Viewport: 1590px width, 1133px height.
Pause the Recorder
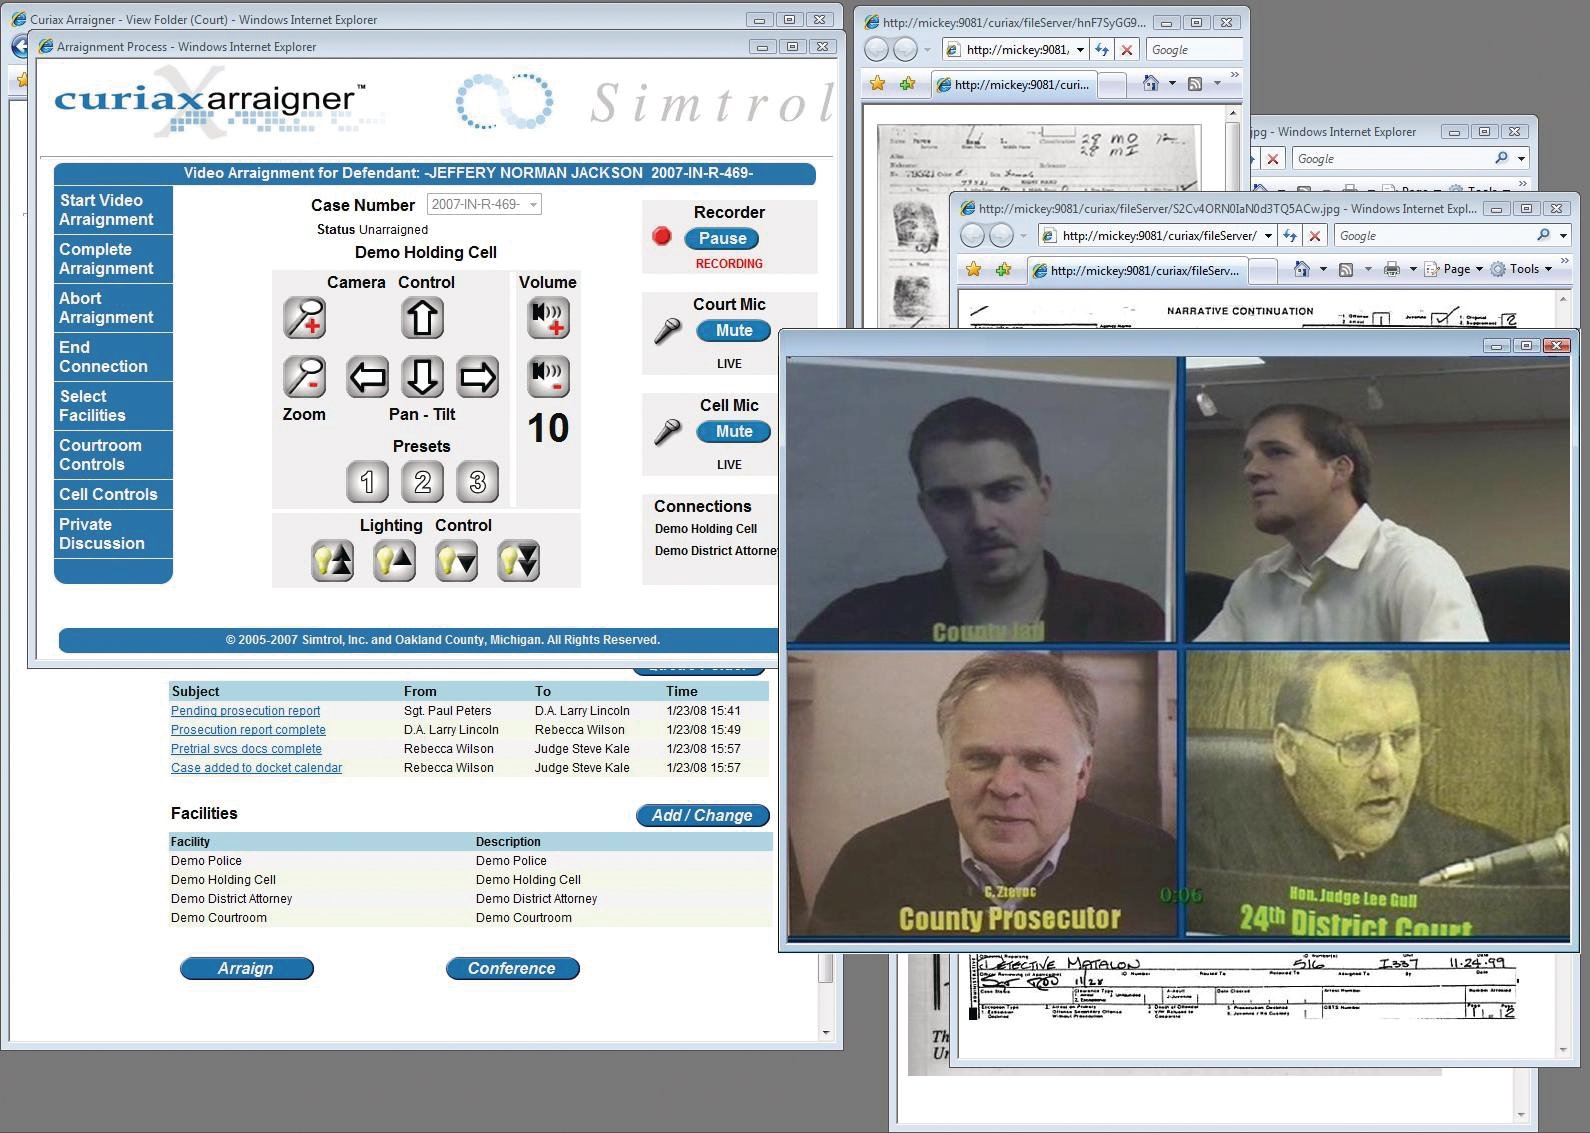(x=722, y=238)
